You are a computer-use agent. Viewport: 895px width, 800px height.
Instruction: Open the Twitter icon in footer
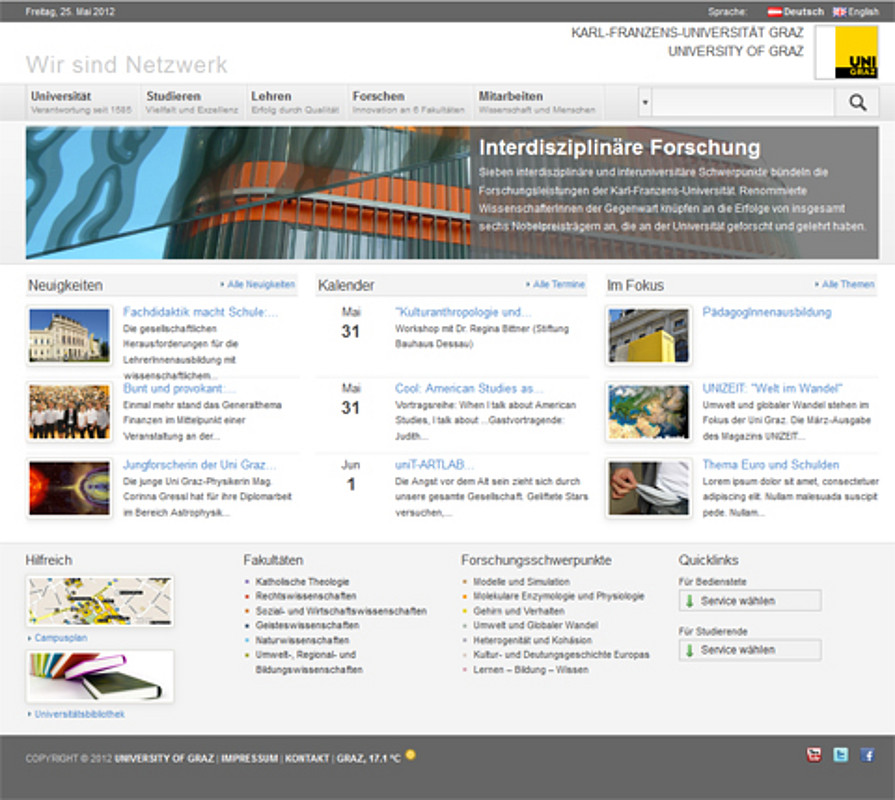tap(841, 755)
